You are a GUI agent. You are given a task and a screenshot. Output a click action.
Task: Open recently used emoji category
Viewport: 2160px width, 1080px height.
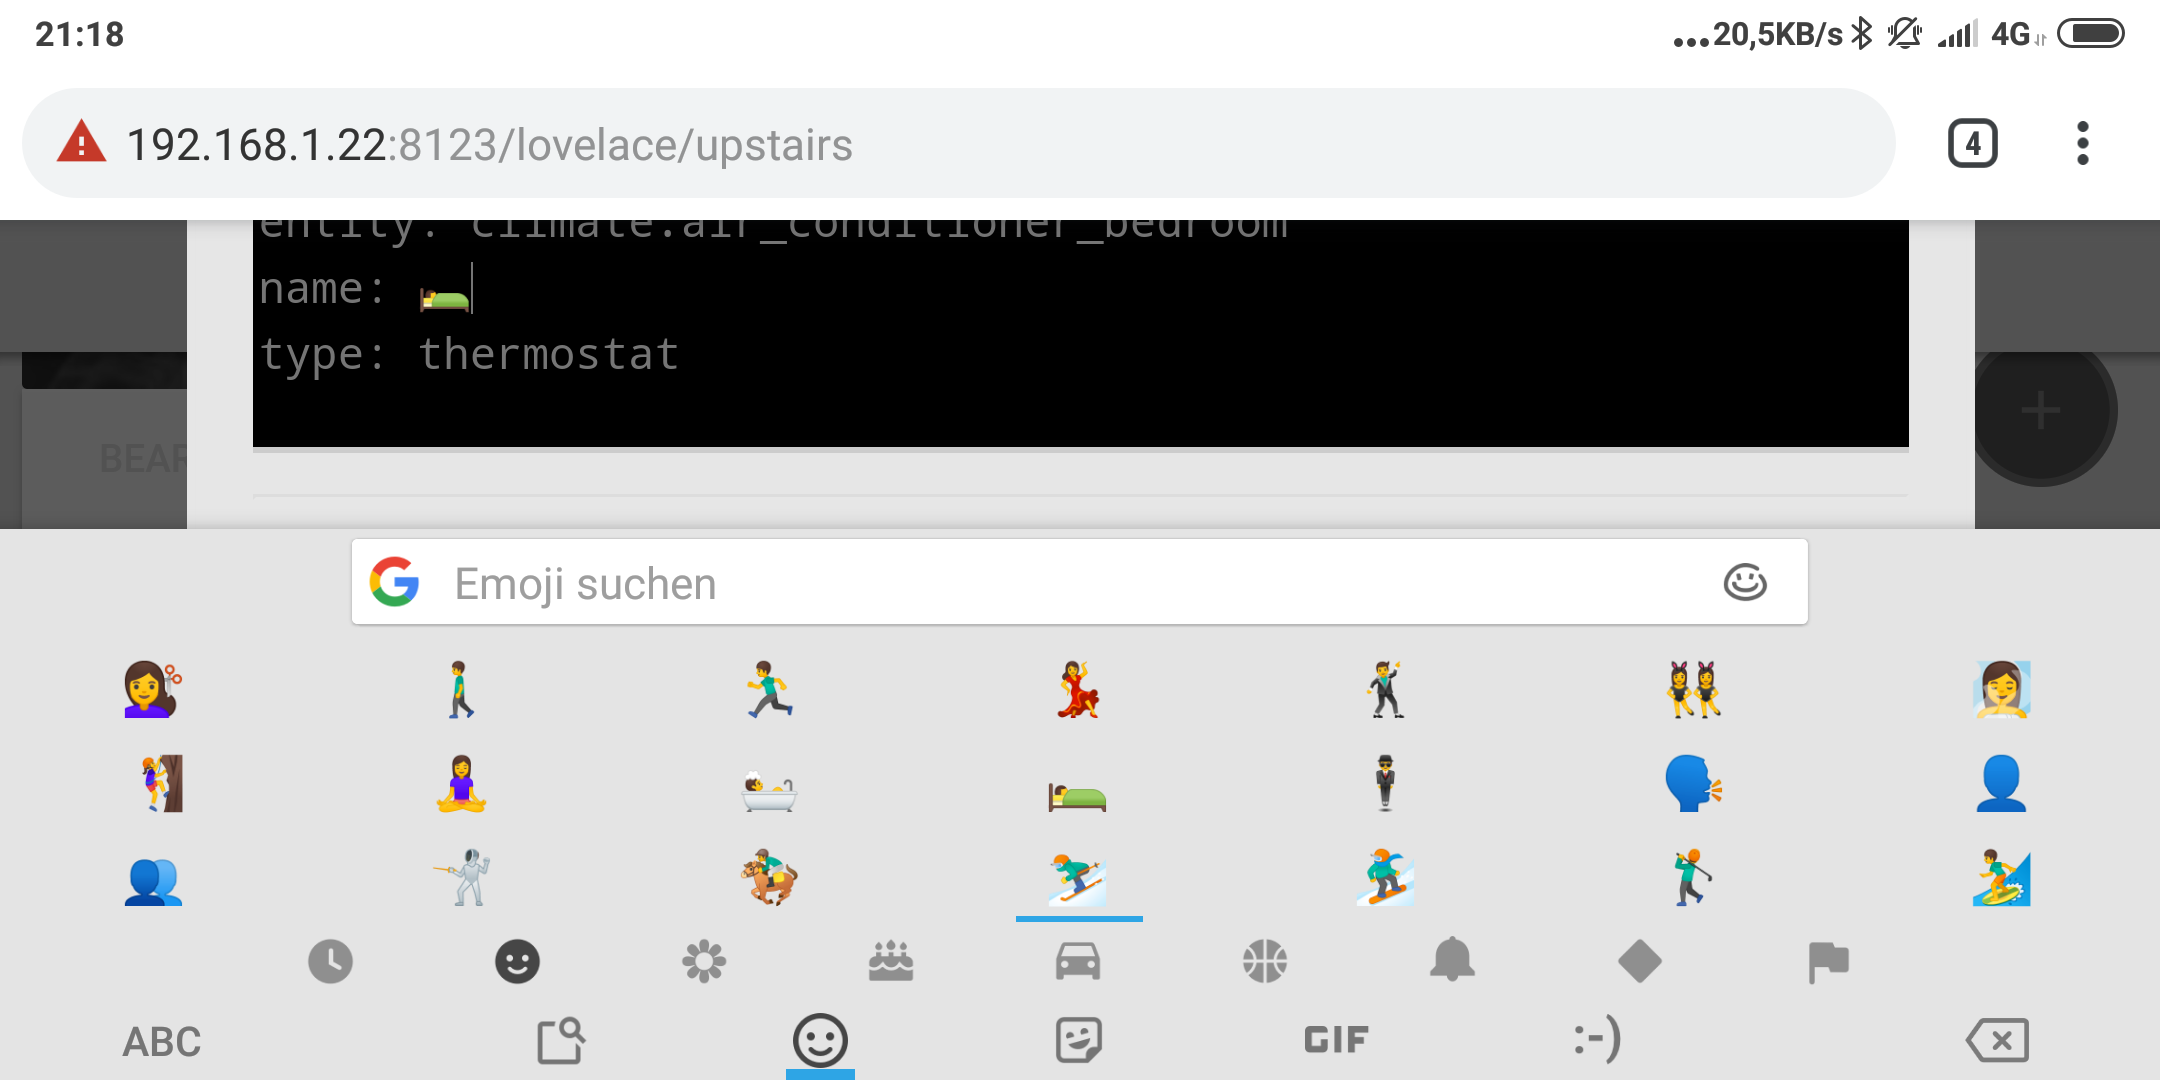(x=330, y=962)
